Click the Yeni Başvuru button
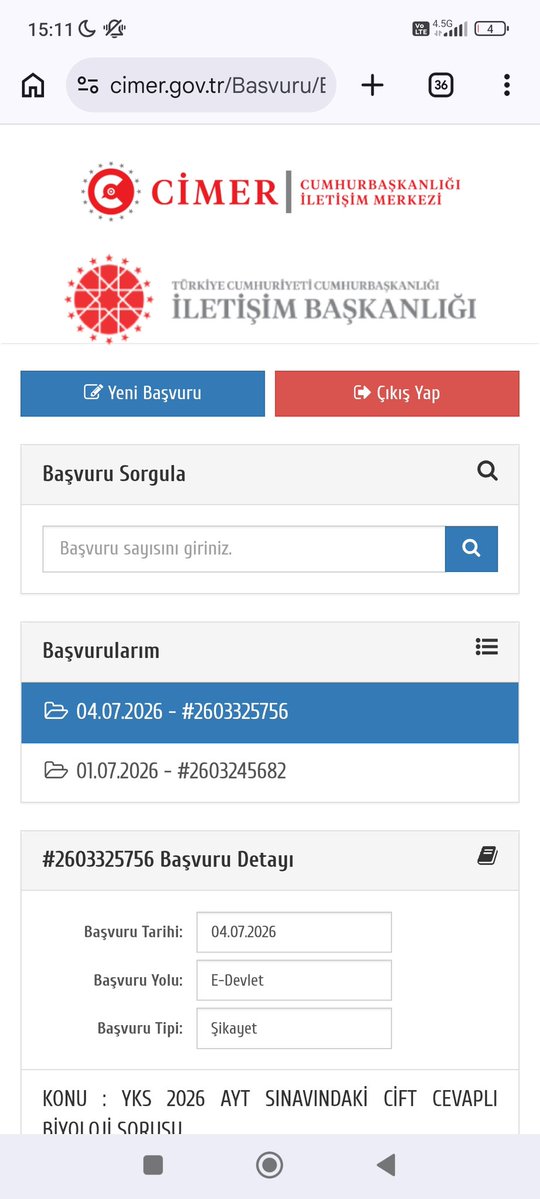This screenshot has width=540, height=1199. (142, 393)
